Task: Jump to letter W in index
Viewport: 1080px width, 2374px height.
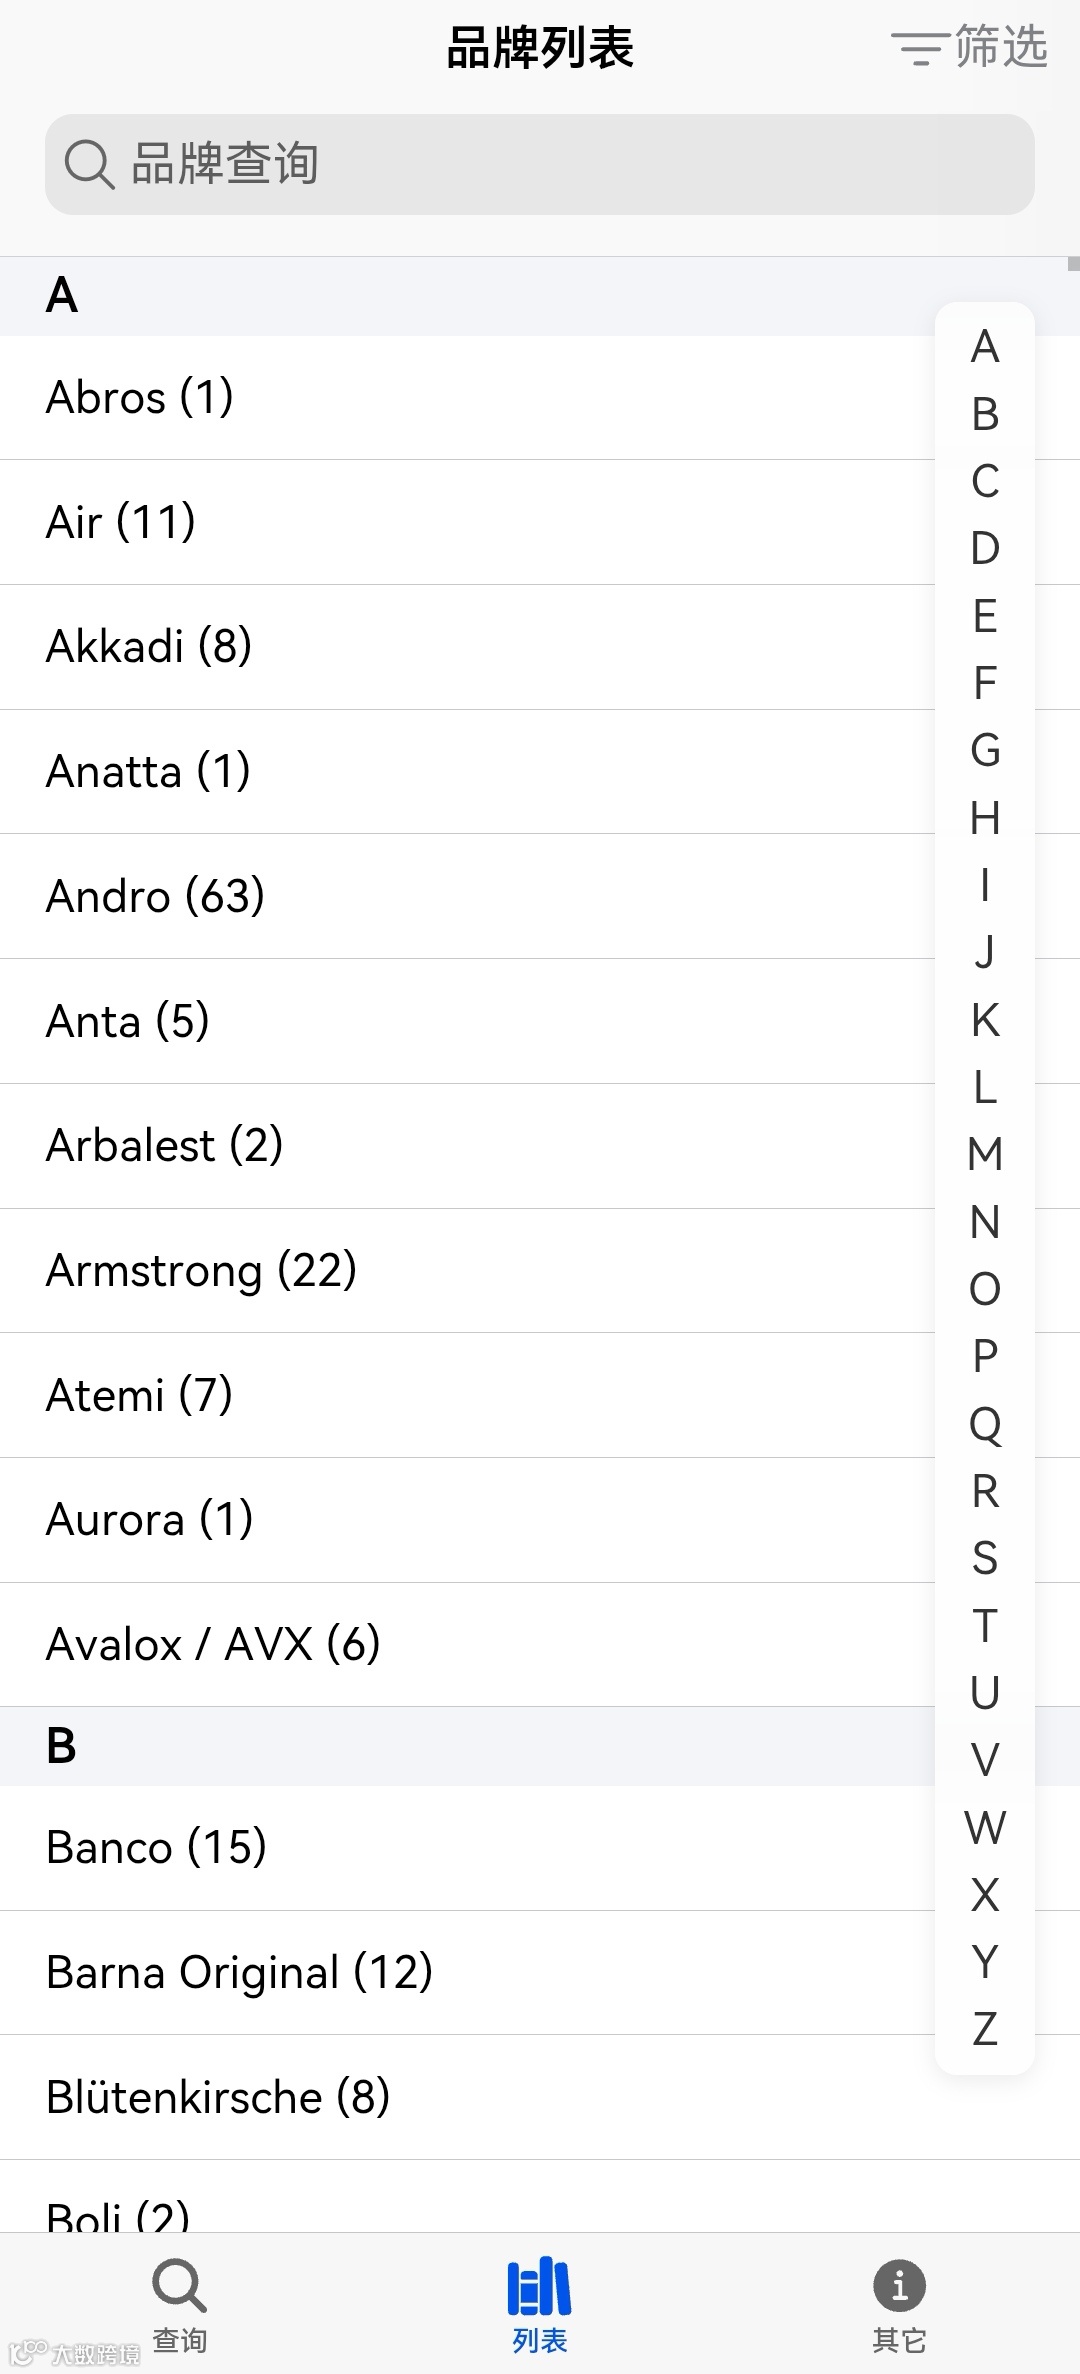Action: (x=985, y=1827)
